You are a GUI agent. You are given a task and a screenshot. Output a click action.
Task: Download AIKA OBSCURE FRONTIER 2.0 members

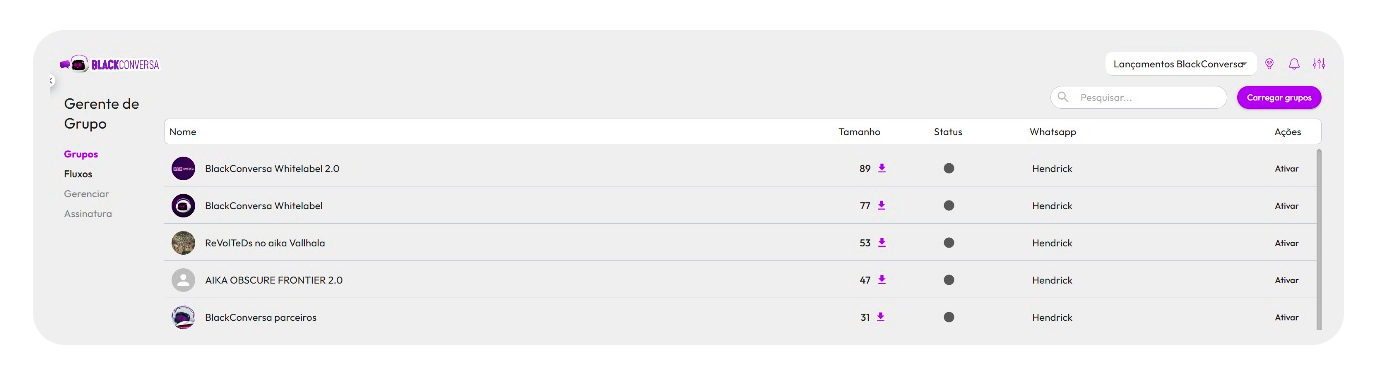coord(882,280)
